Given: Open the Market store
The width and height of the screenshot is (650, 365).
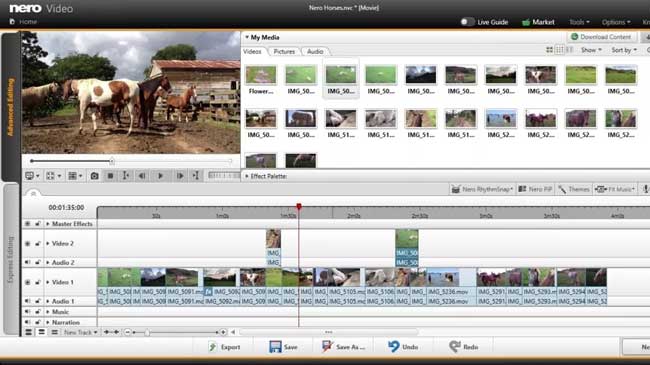Looking at the screenshot, I should point(538,22).
